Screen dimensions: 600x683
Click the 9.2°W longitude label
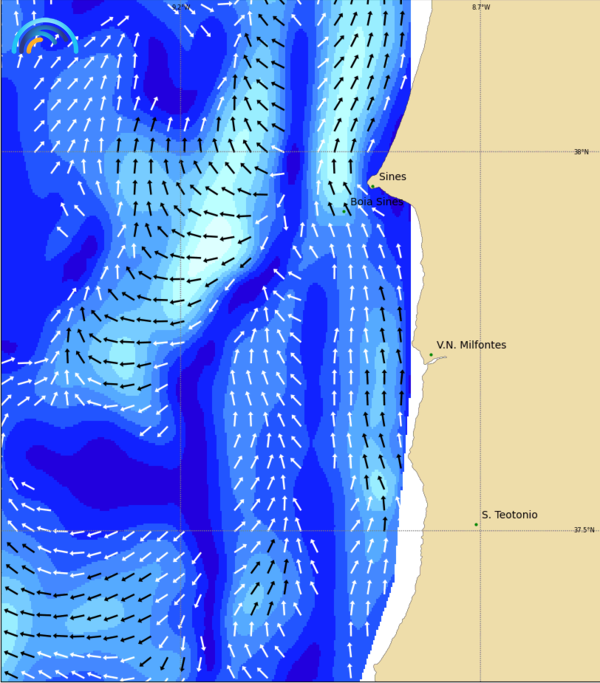[180, 7]
